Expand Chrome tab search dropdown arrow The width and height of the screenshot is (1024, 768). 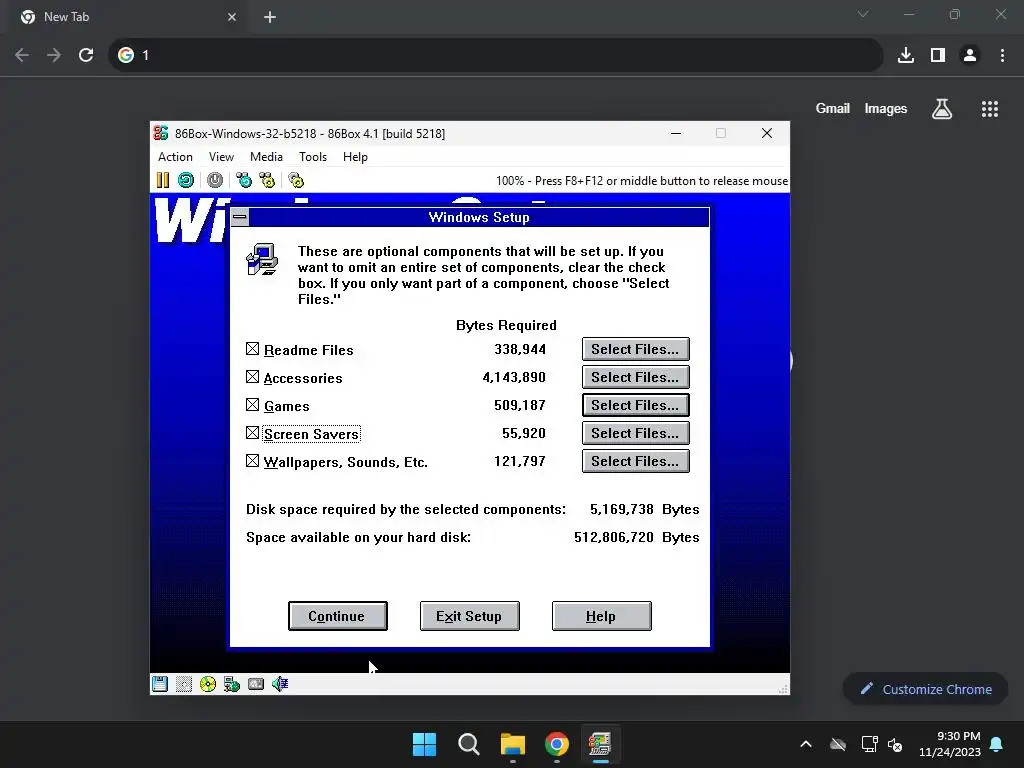863,14
